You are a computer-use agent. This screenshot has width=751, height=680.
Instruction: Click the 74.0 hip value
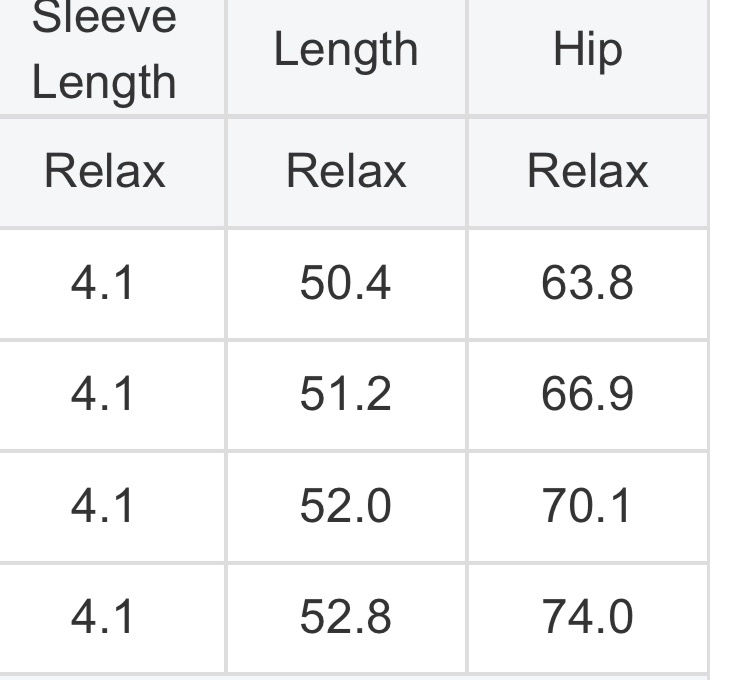pyautogui.click(x=587, y=617)
